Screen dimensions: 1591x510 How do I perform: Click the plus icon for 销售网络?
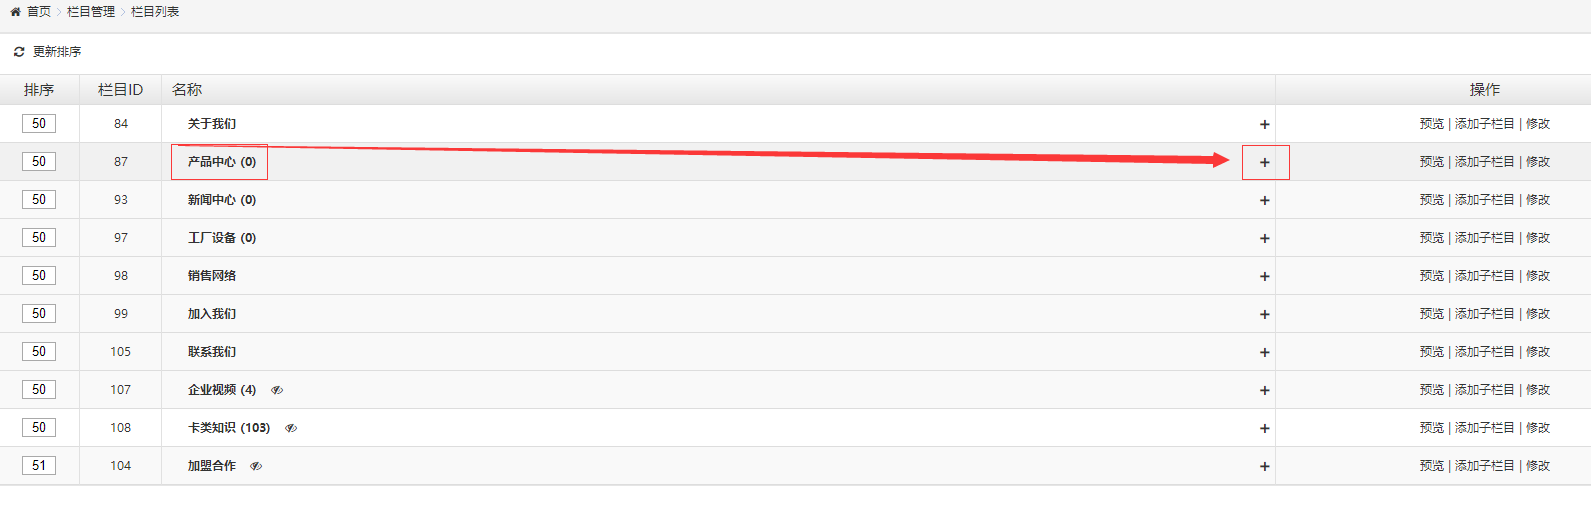(x=1265, y=276)
